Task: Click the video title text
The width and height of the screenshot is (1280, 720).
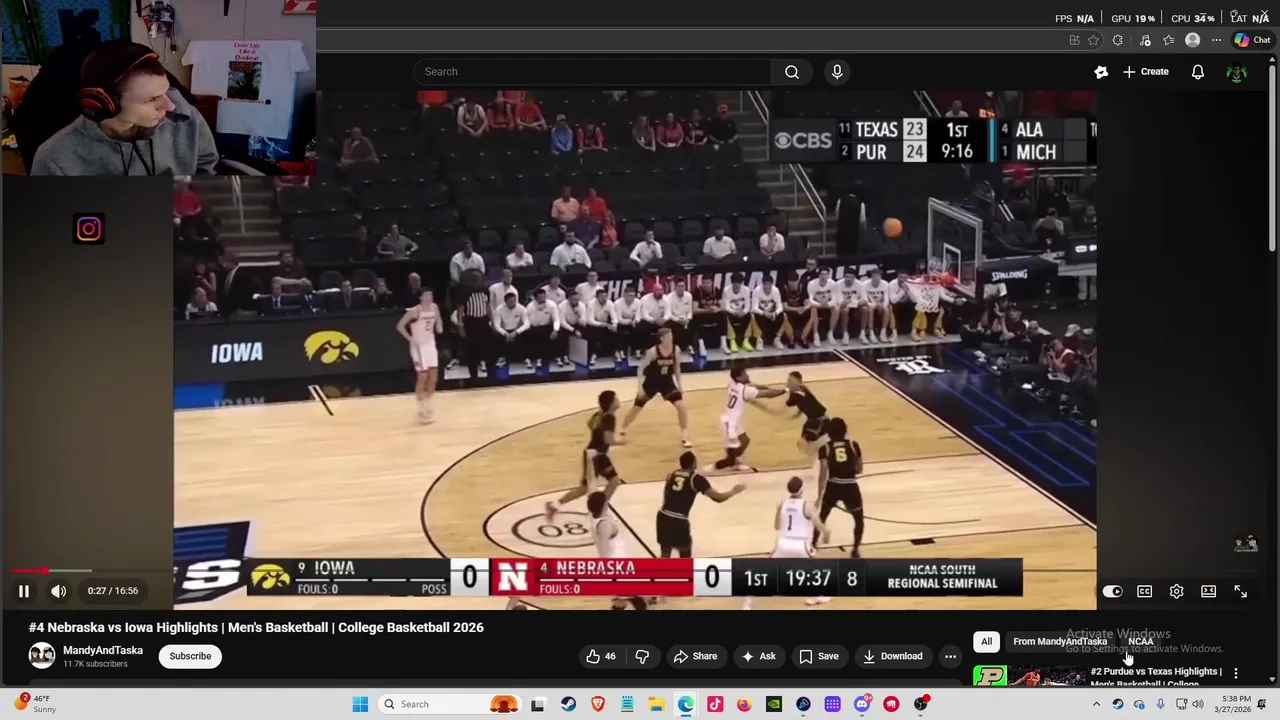Action: click(x=256, y=627)
